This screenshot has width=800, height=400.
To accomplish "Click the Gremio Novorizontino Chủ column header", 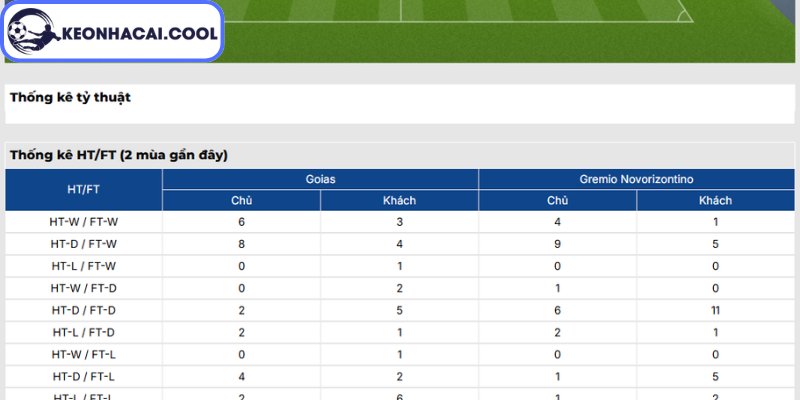I will 557,201.
